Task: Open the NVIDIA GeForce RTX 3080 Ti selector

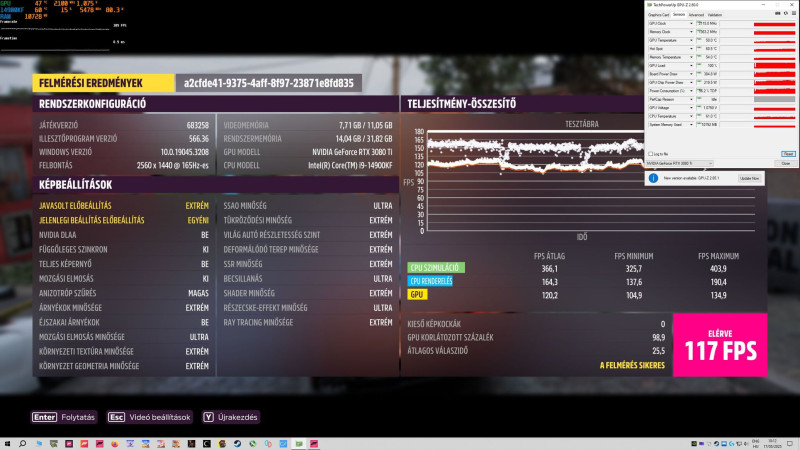Action: [x=679, y=163]
